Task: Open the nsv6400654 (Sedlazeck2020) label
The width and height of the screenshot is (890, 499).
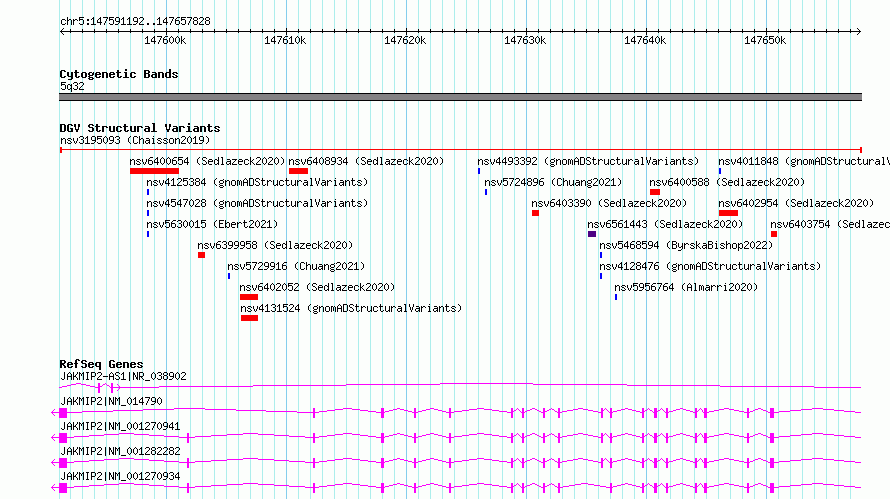Action: point(207,161)
